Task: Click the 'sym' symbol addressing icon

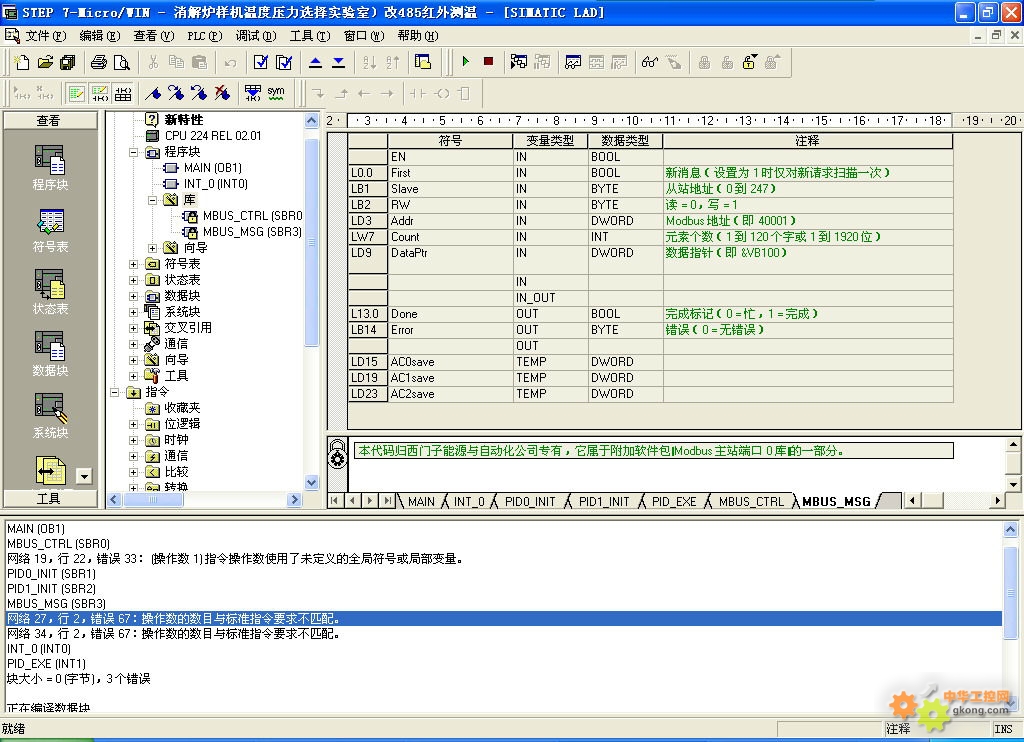Action: [276, 93]
